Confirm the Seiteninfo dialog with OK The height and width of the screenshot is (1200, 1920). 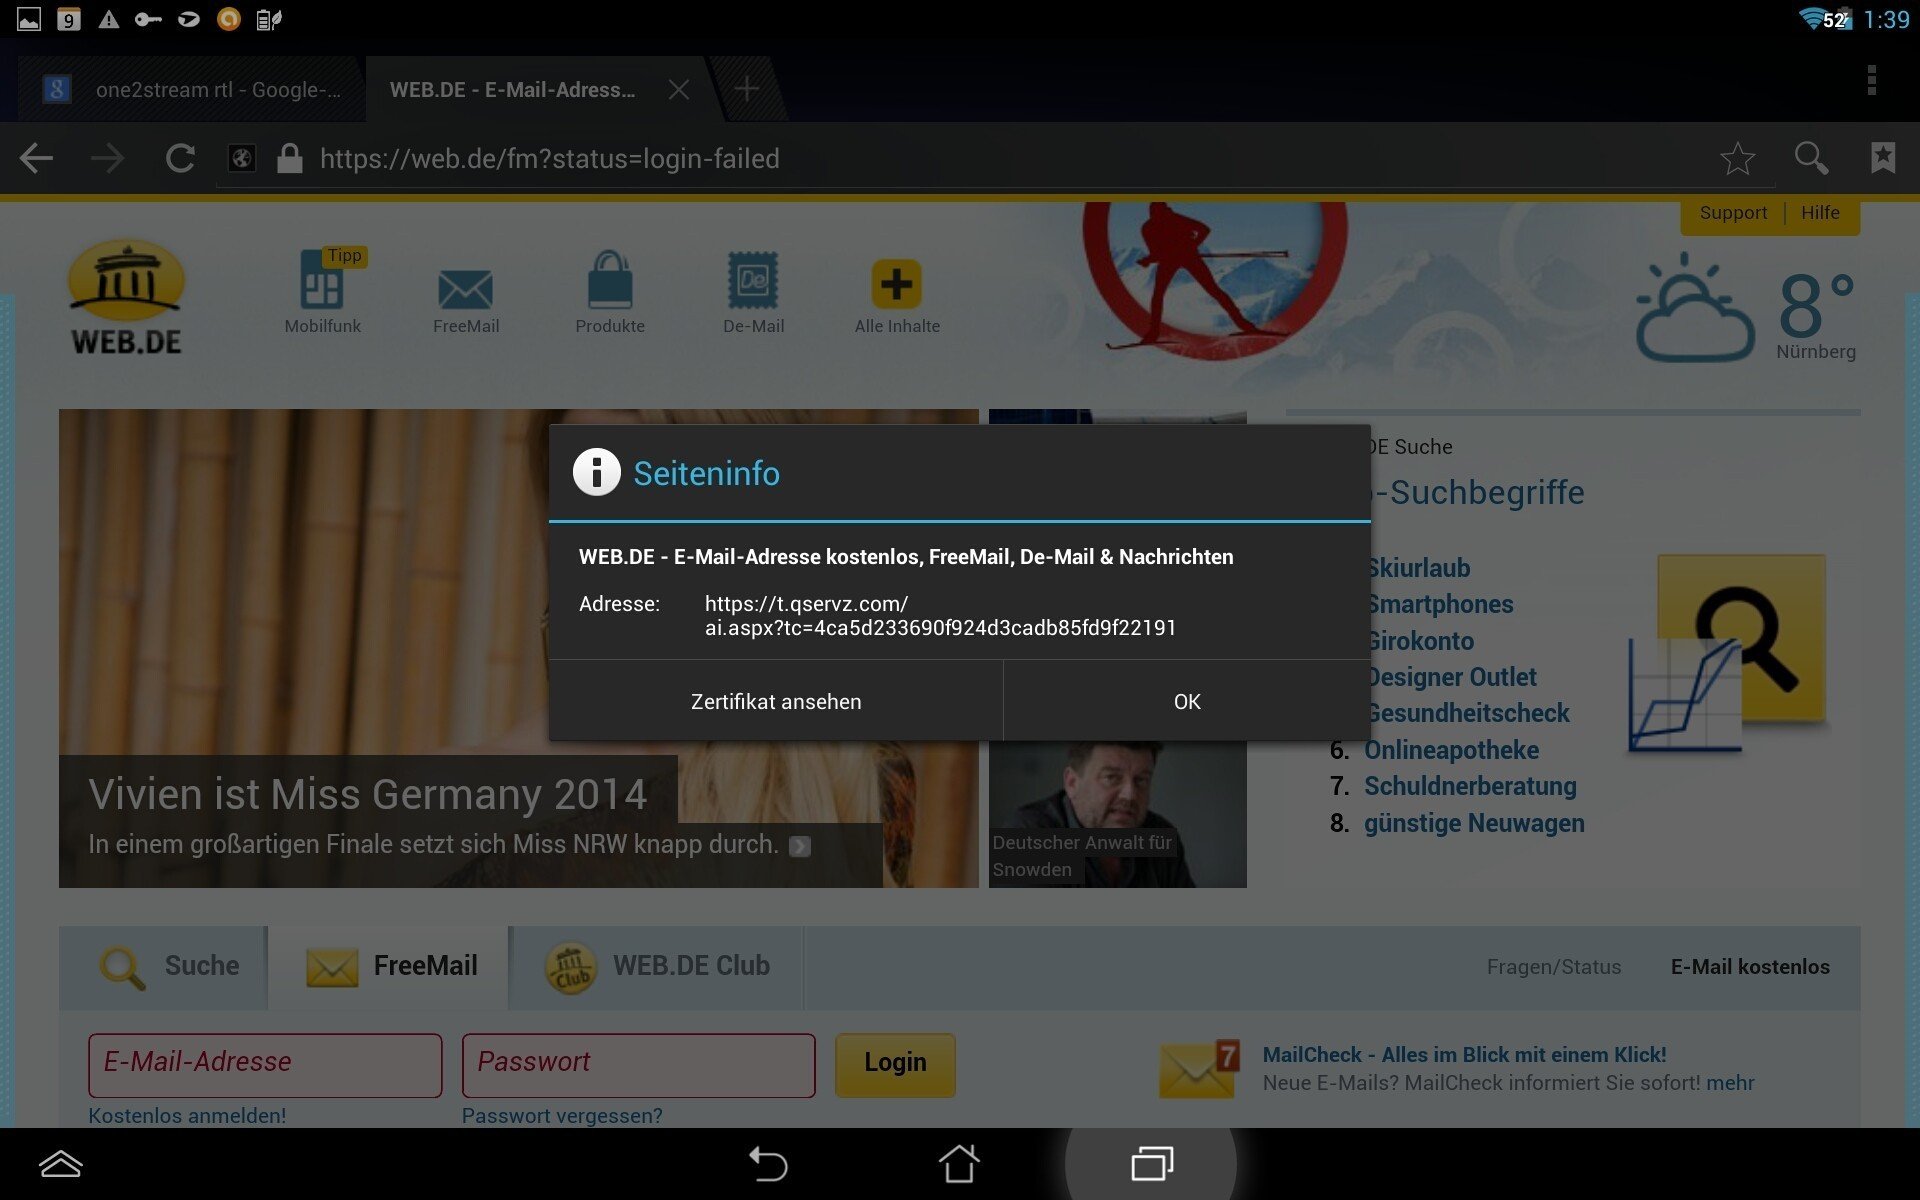point(1187,701)
